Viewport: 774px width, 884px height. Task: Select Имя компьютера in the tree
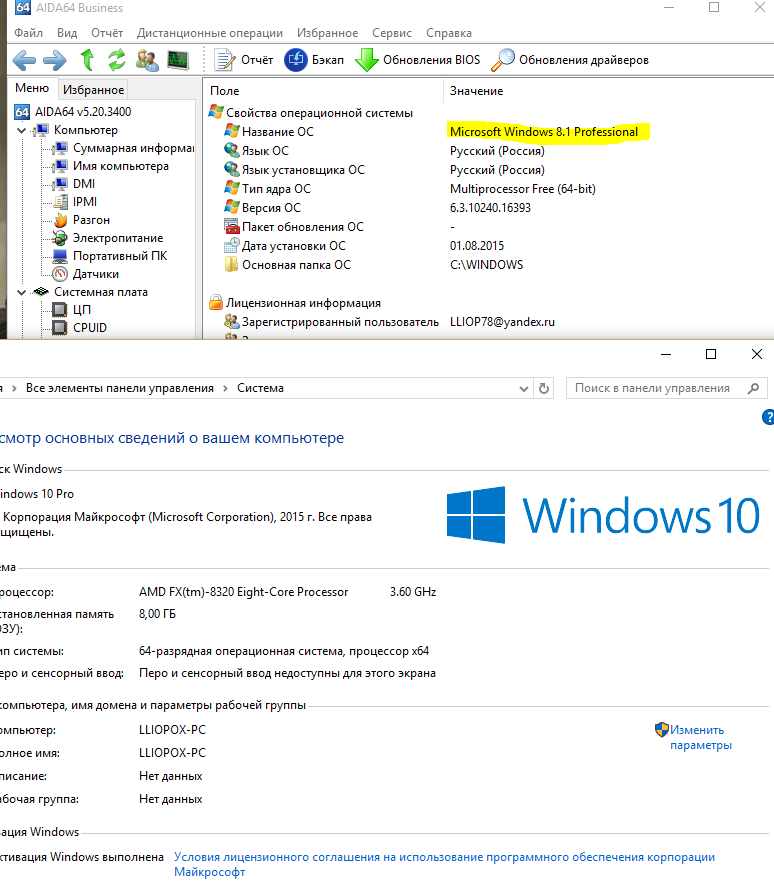110,166
